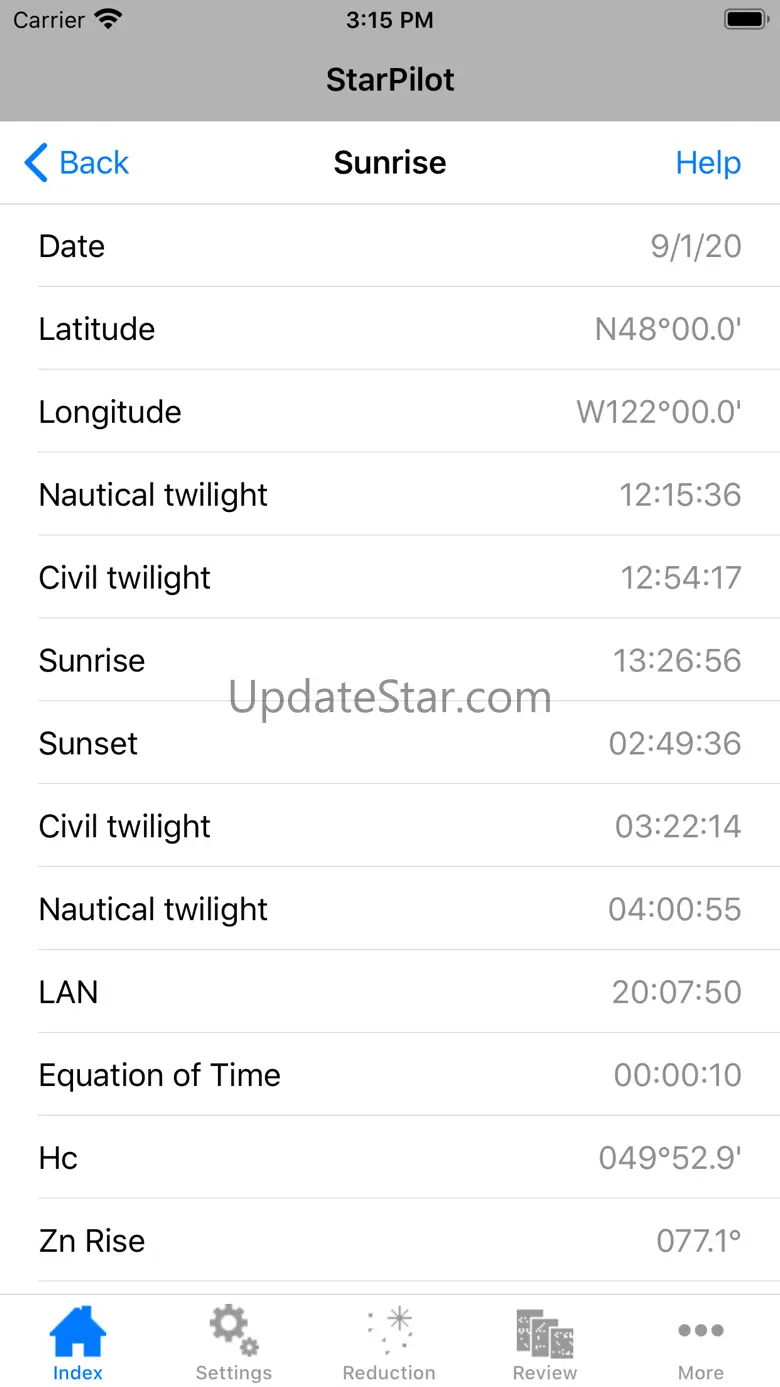Tap the Back chevron arrow
Viewport: 780px width, 1387px height.
[36, 163]
